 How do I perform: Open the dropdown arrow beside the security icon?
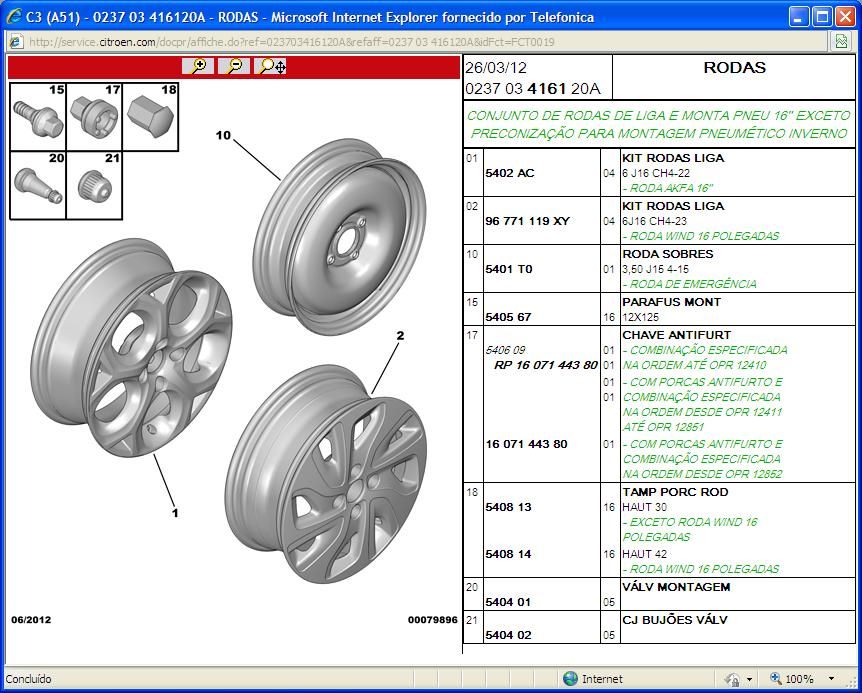pyautogui.click(x=749, y=680)
